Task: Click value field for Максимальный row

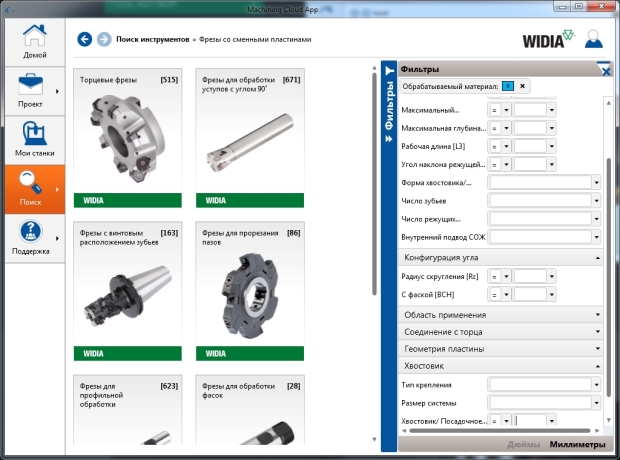Action: (x=530, y=110)
